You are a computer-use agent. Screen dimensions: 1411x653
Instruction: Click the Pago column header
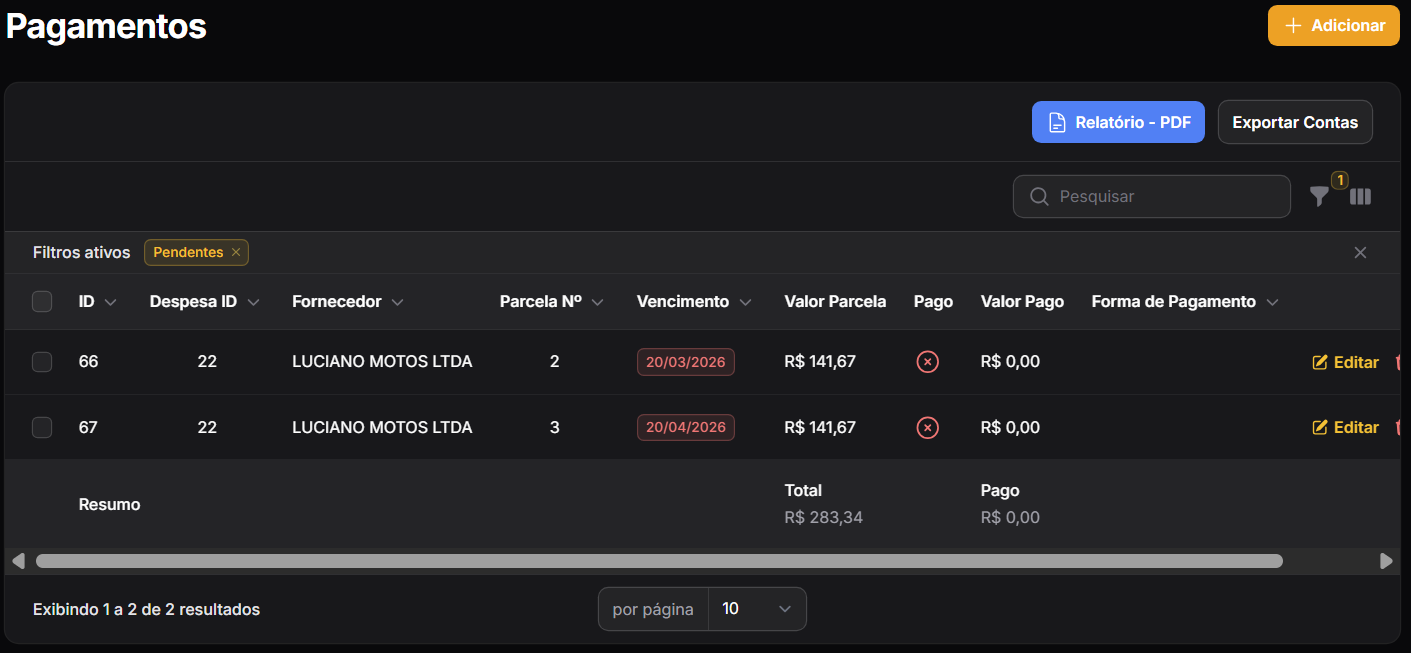933,302
